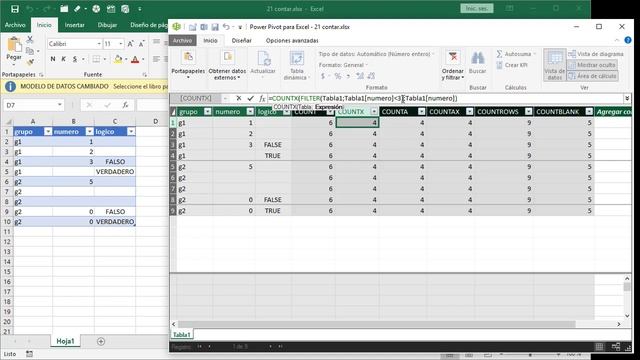This screenshot has width=640, height=360.
Task: Save in Power Pivot quick access toolbar
Action: [x=215, y=27]
